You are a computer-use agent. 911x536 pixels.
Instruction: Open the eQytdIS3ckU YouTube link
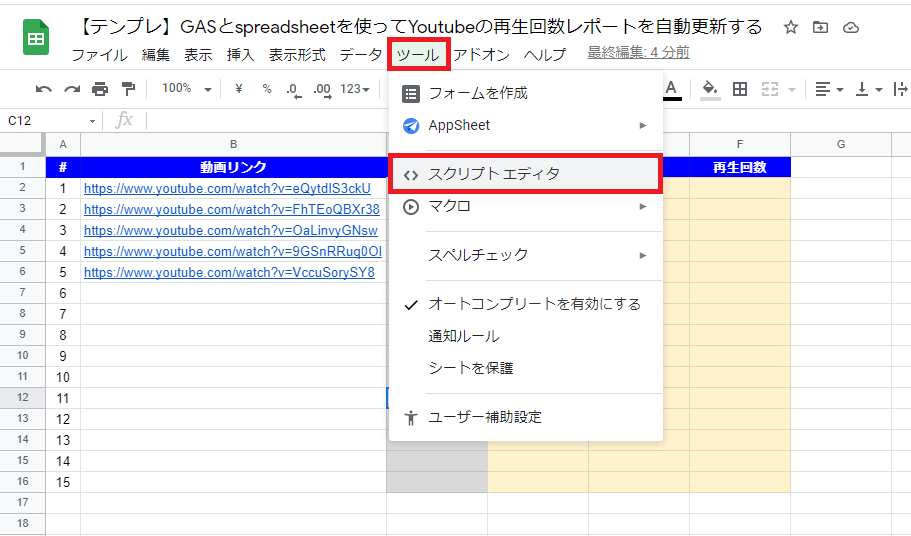pyautogui.click(x=227, y=189)
